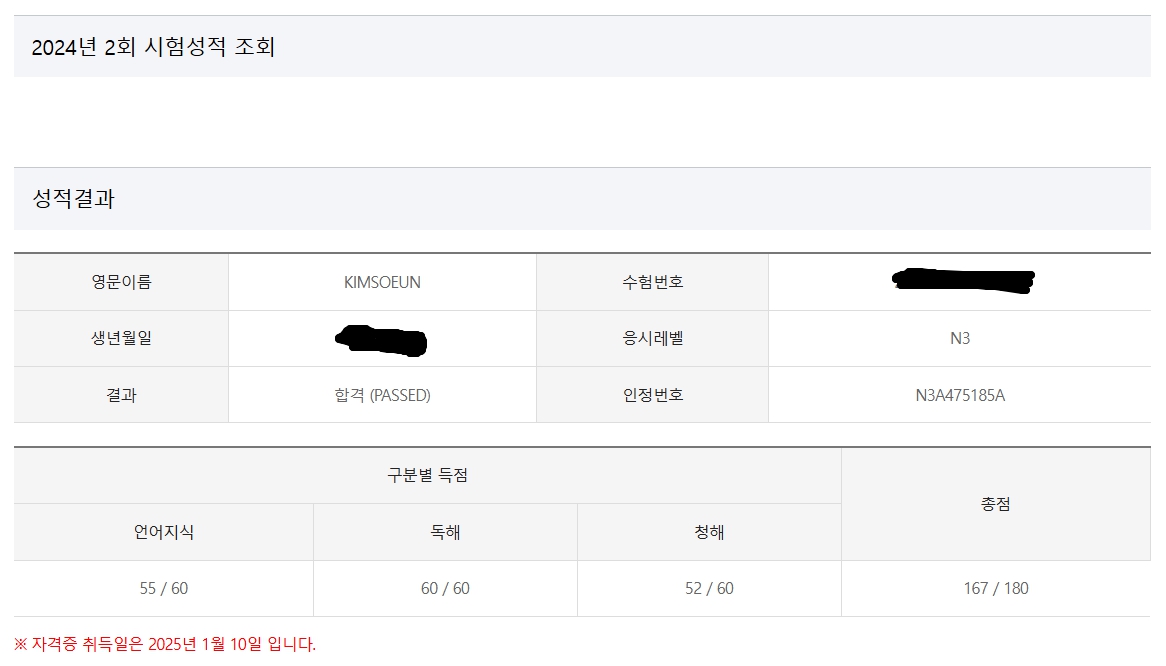The height and width of the screenshot is (666, 1166).
Task: Click the red 자격증 취득일 notice text
Action: [x=165, y=644]
